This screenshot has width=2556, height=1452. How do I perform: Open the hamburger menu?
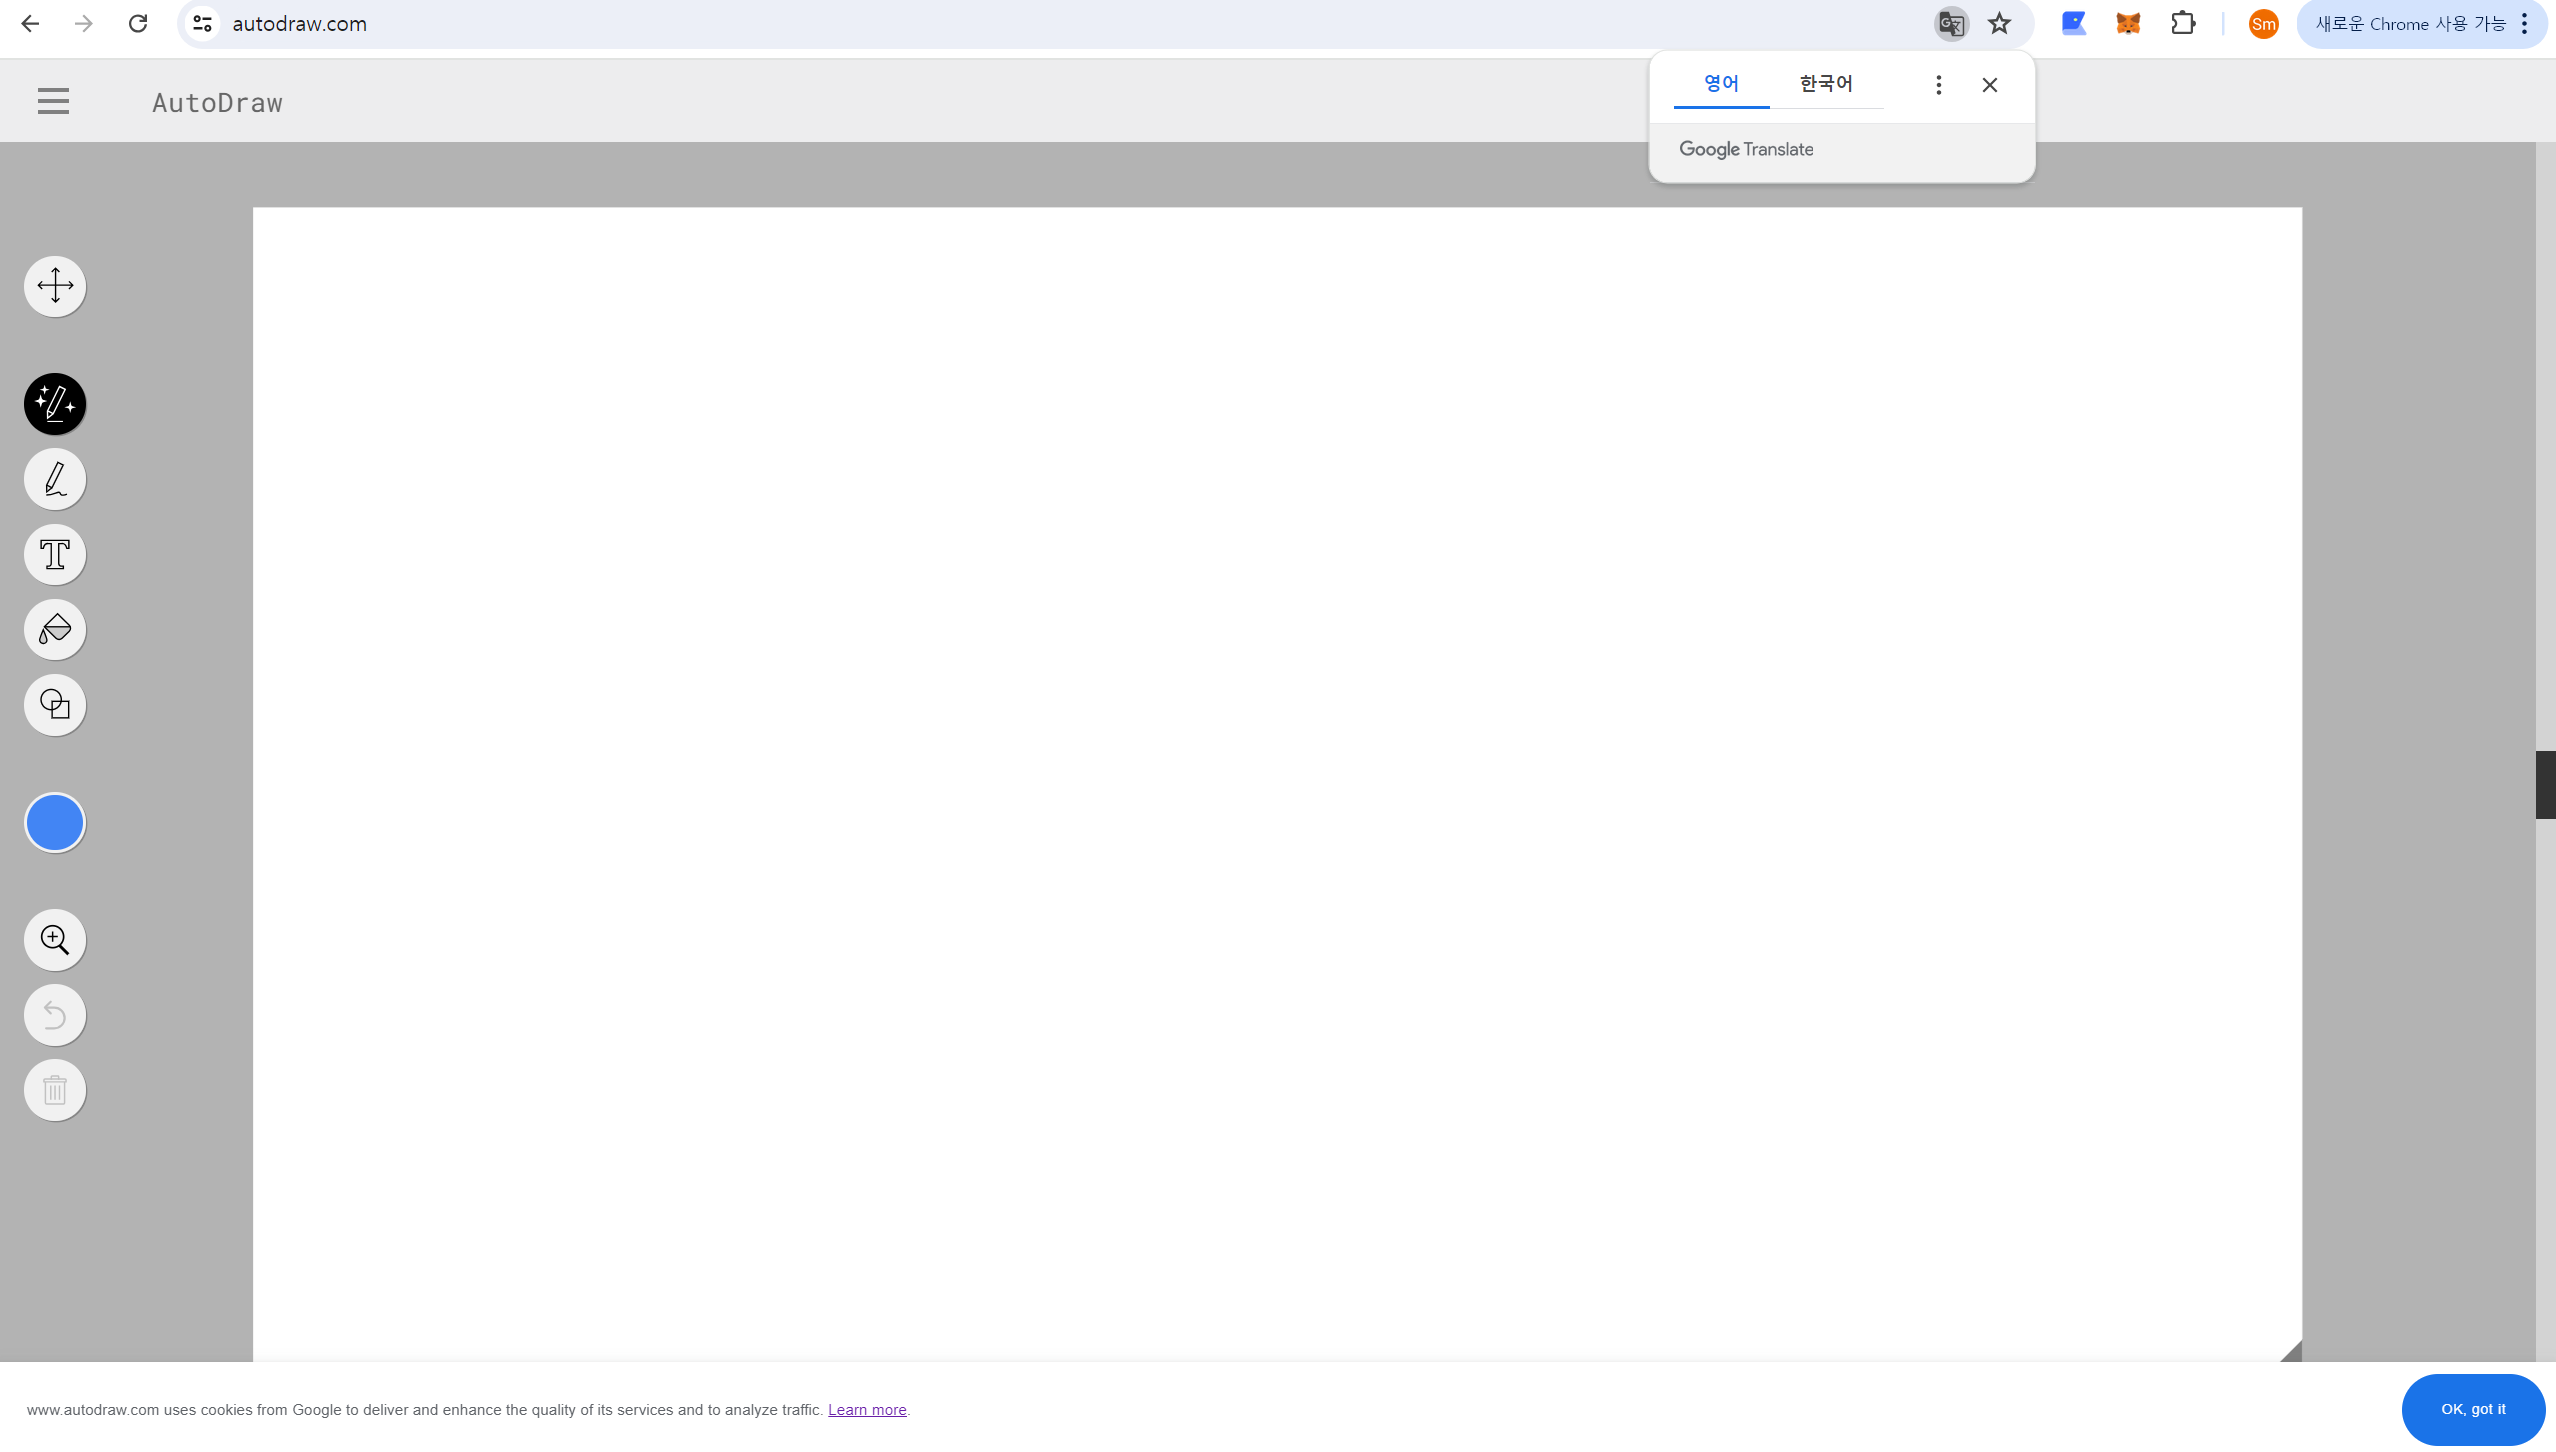click(x=53, y=101)
